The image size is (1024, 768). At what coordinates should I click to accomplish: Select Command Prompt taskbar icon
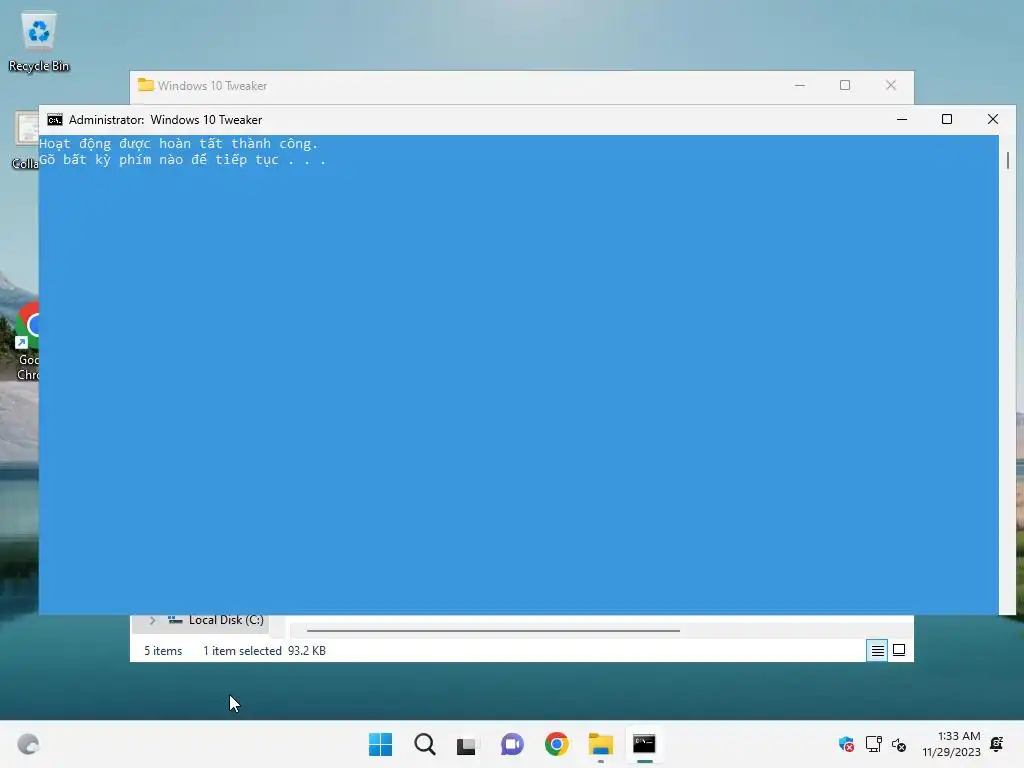(644, 744)
